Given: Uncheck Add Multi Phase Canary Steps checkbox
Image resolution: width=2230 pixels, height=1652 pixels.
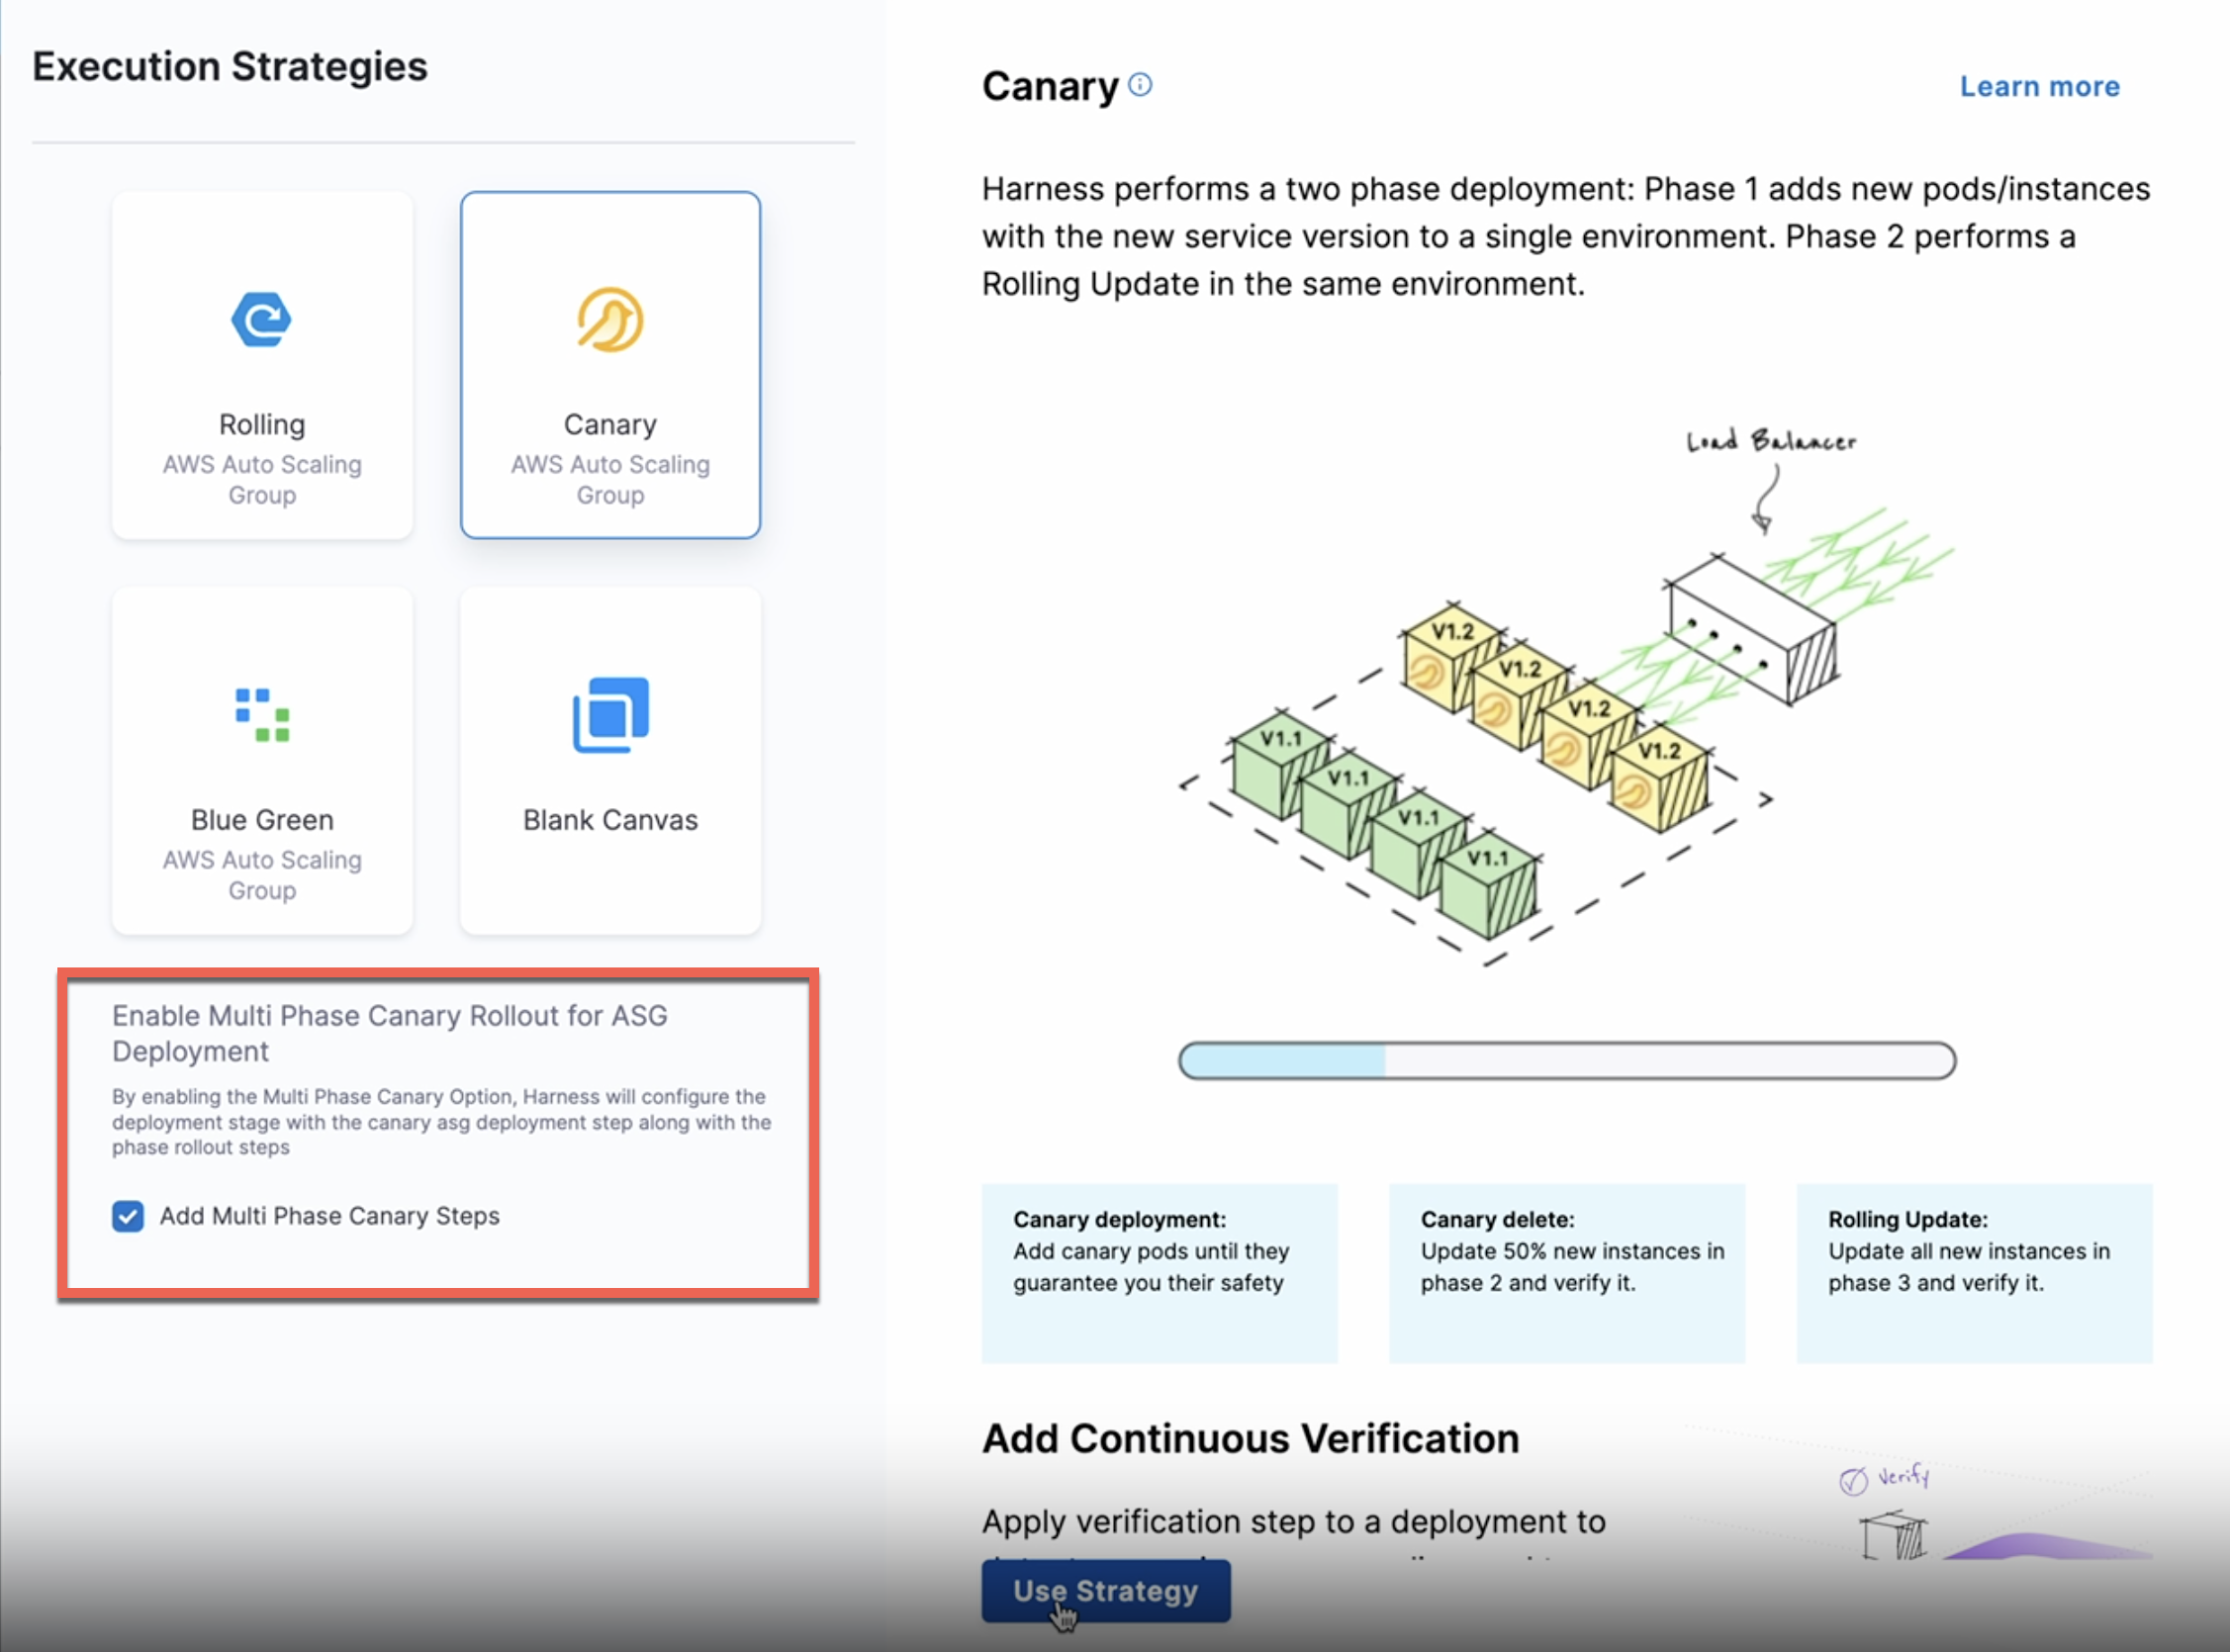Looking at the screenshot, I should pyautogui.click(x=128, y=1216).
